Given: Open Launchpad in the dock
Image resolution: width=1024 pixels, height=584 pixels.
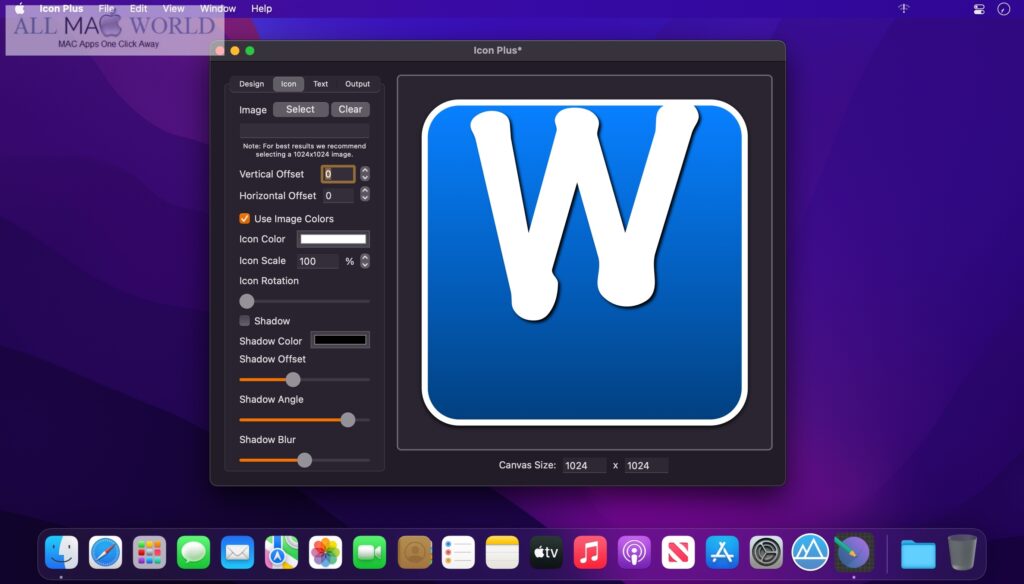Looking at the screenshot, I should 150,553.
